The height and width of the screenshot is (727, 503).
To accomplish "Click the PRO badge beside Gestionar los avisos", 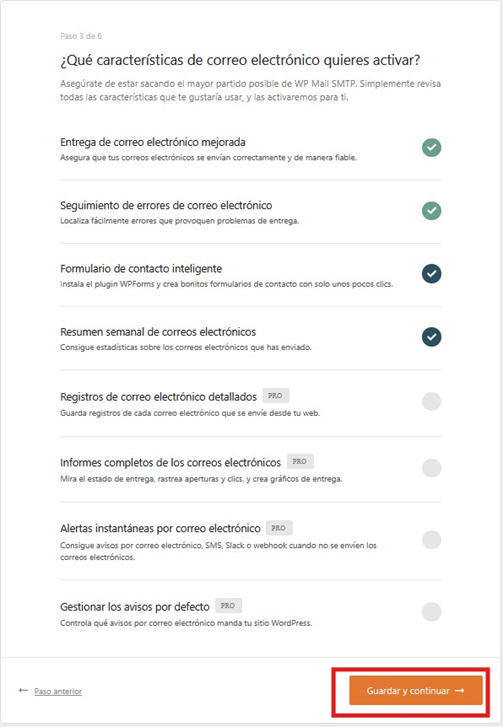I will [228, 606].
